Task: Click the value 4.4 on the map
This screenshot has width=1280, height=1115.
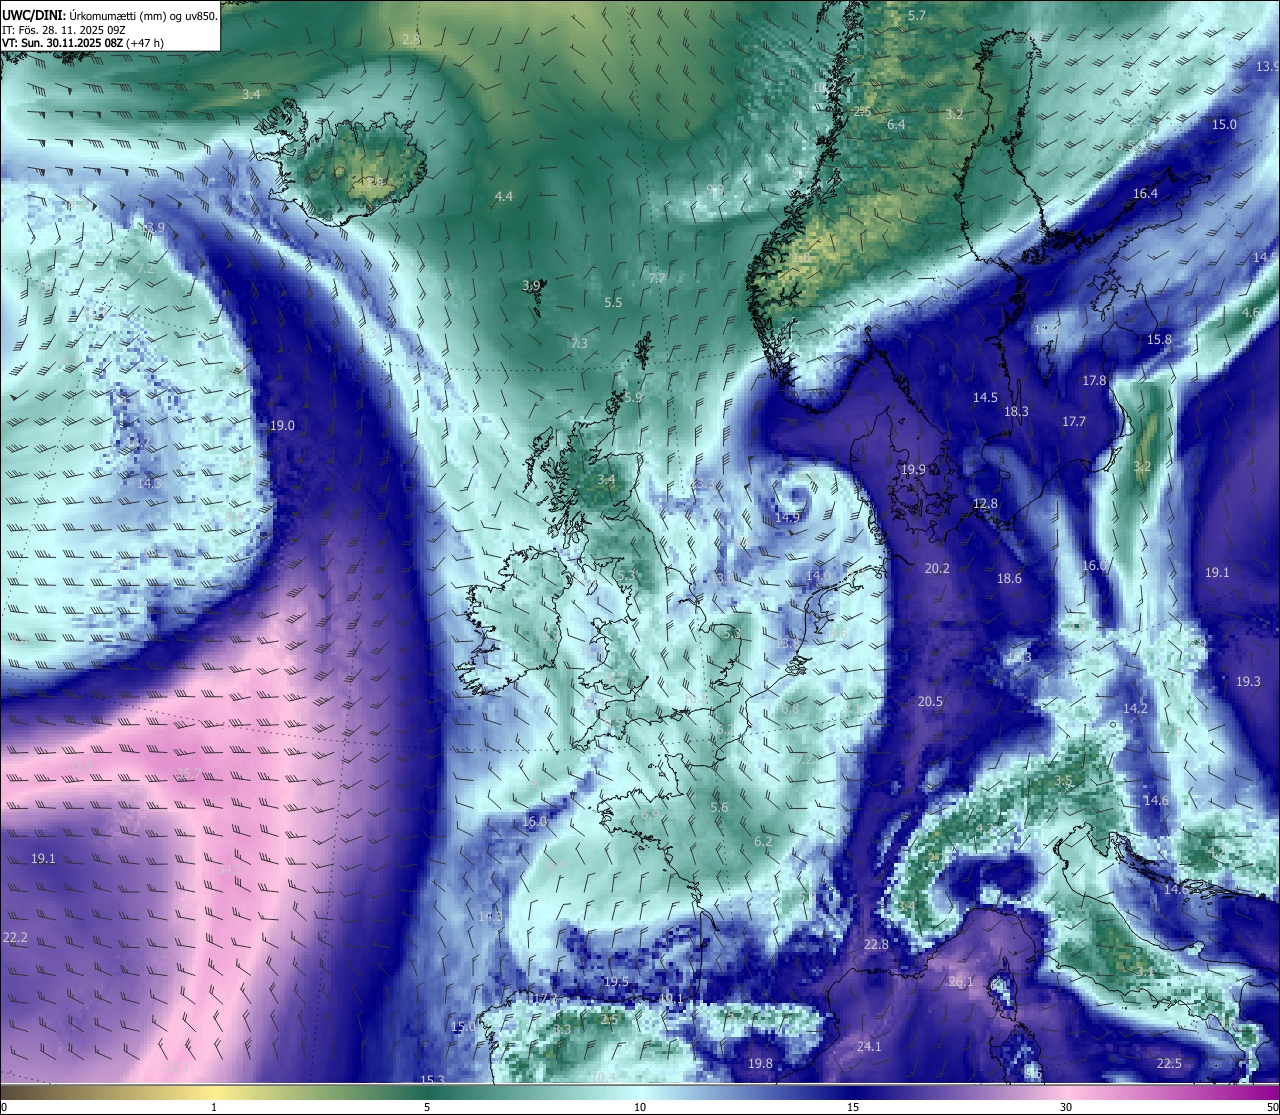Action: (504, 197)
